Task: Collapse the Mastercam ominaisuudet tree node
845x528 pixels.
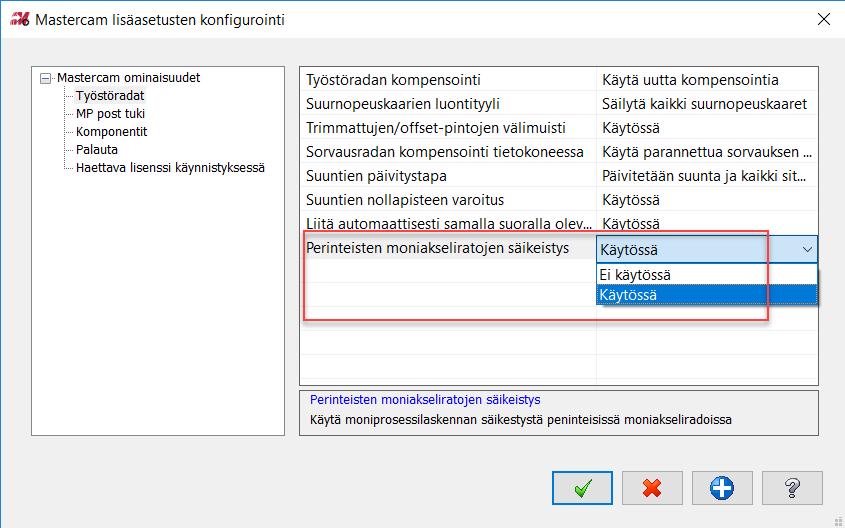Action: pyautogui.click(x=46, y=79)
